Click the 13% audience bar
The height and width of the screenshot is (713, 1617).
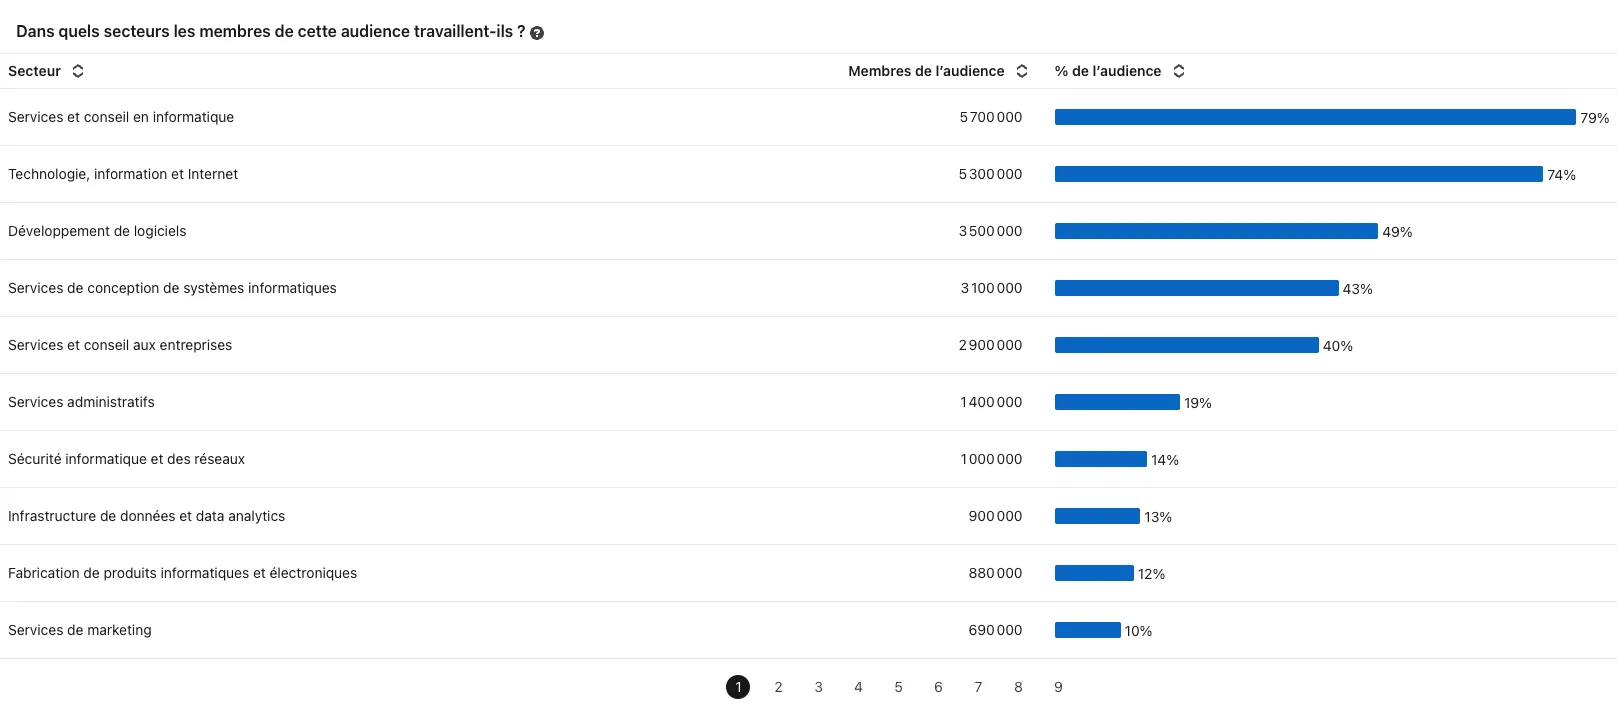tap(1097, 516)
